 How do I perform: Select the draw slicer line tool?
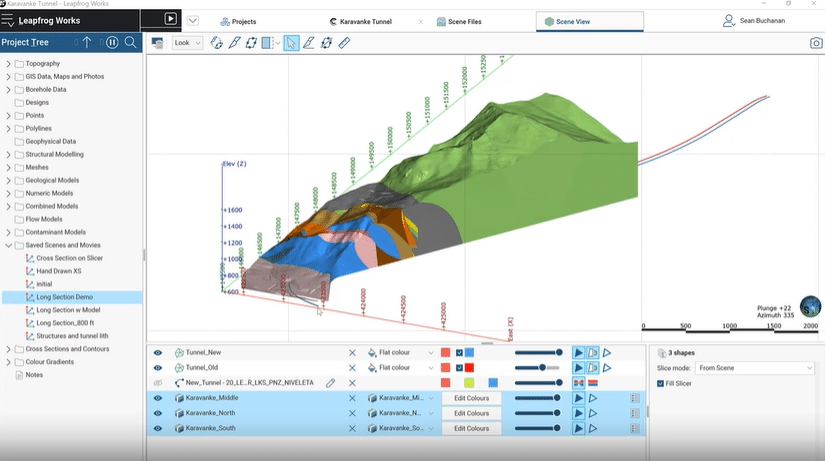234,43
